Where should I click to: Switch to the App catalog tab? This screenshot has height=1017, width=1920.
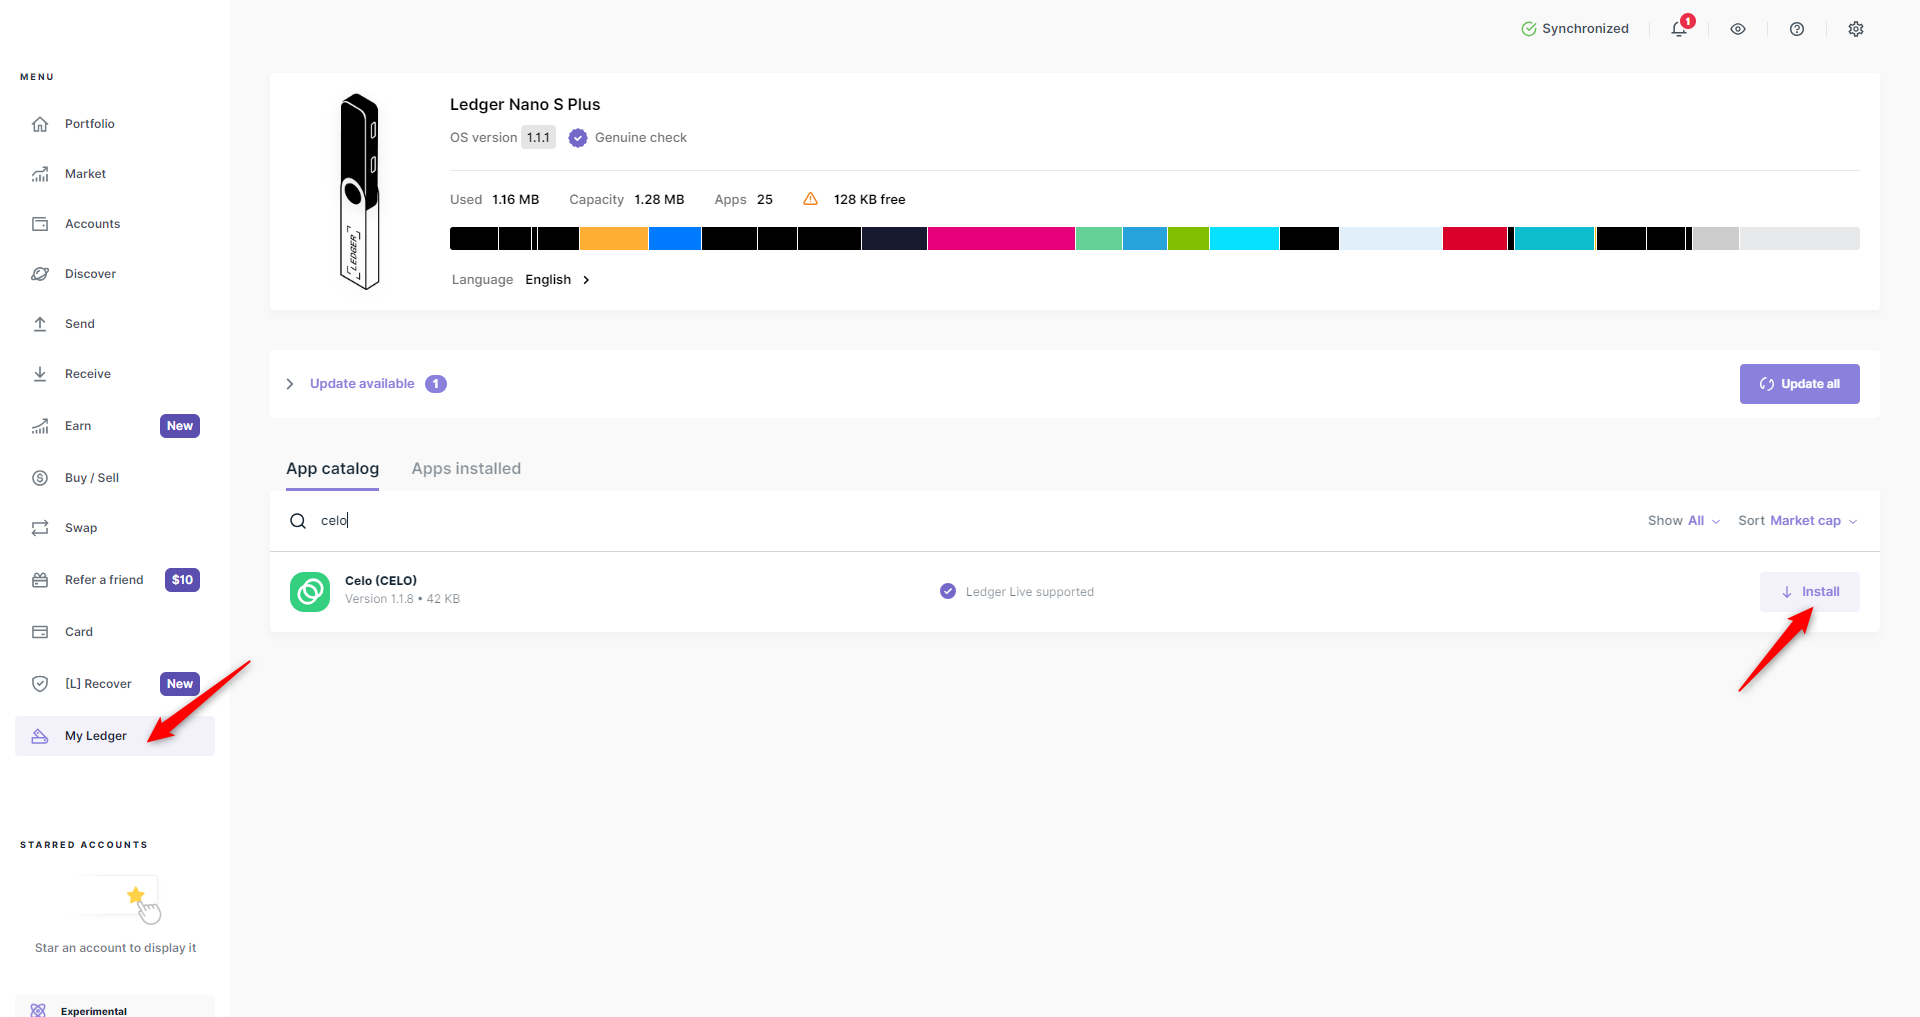pos(333,469)
